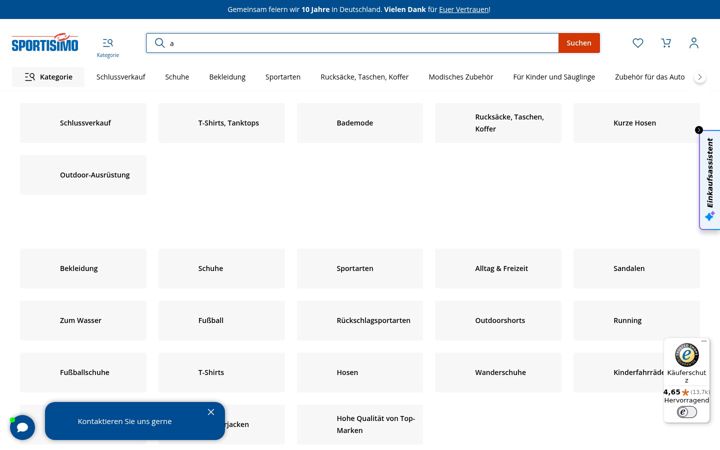The width and height of the screenshot is (720, 450).
Task: Open the small Kategorie icon beside the logo
Action: tap(108, 47)
